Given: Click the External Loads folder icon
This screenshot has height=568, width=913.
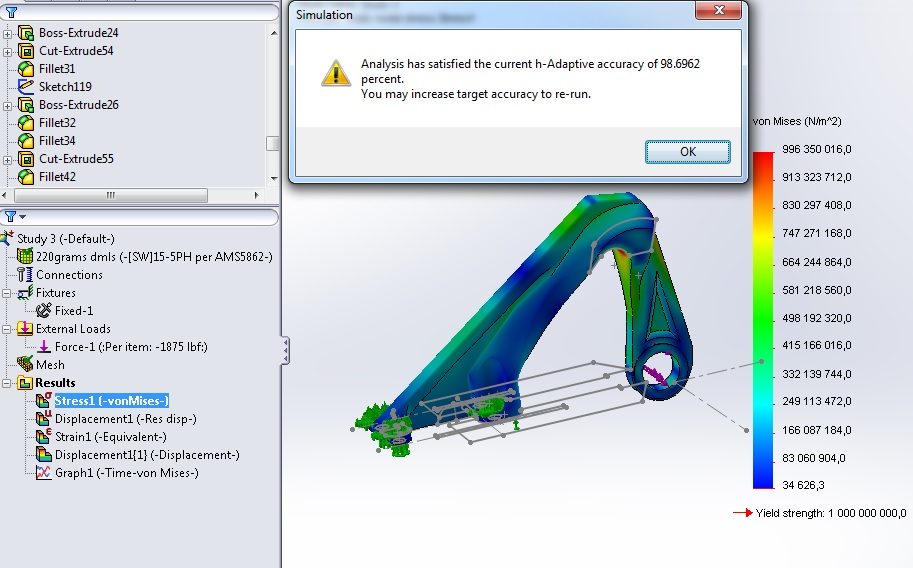Looking at the screenshot, I should [x=24, y=329].
